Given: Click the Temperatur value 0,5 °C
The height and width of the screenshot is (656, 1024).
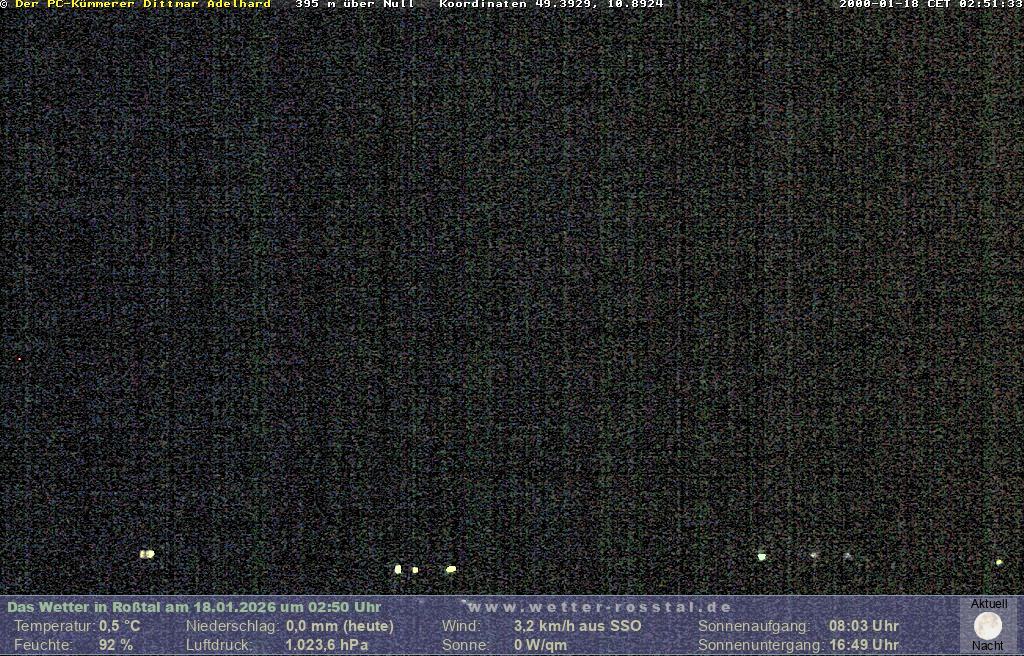Looking at the screenshot, I should pos(120,626).
